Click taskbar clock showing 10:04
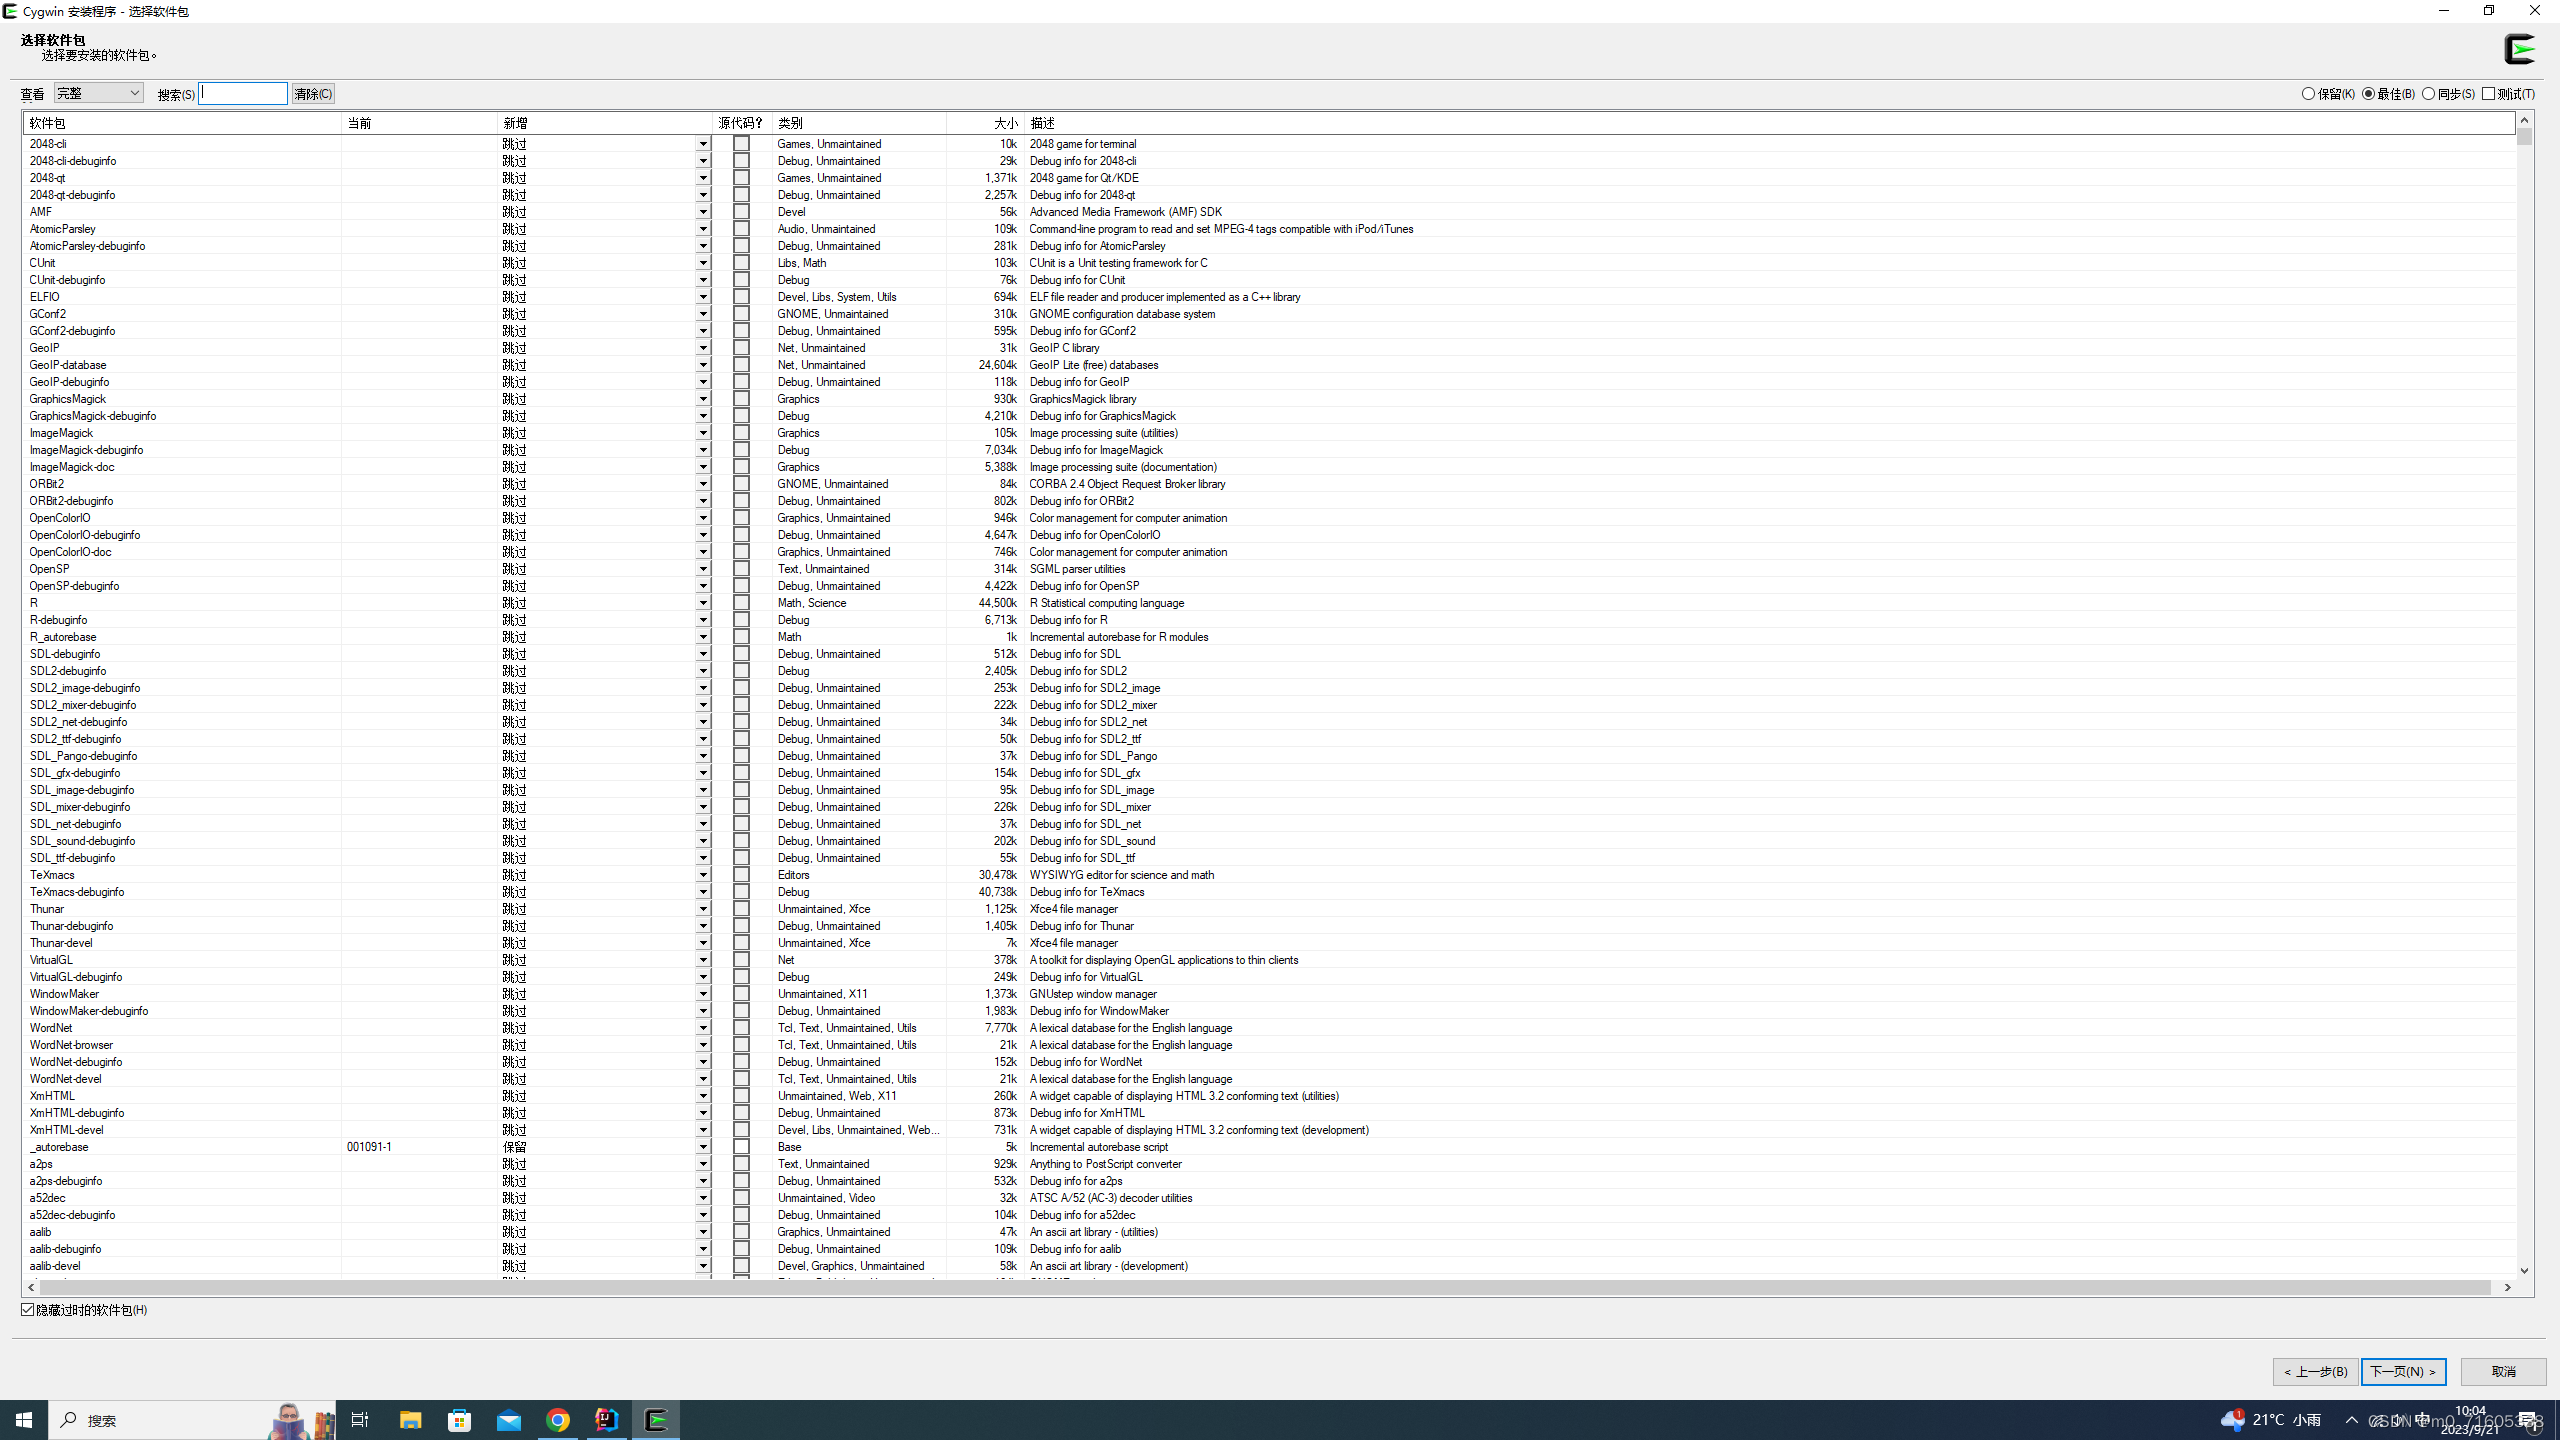This screenshot has height=1440, width=2560. (2470, 1420)
